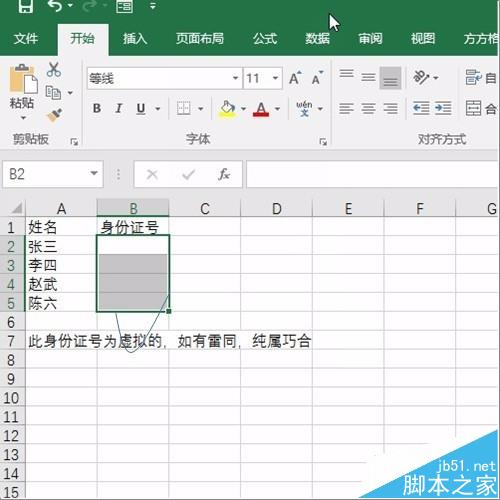500x500 pixels.
Task: Click the Cancel X in formula bar
Action: (x=152, y=174)
